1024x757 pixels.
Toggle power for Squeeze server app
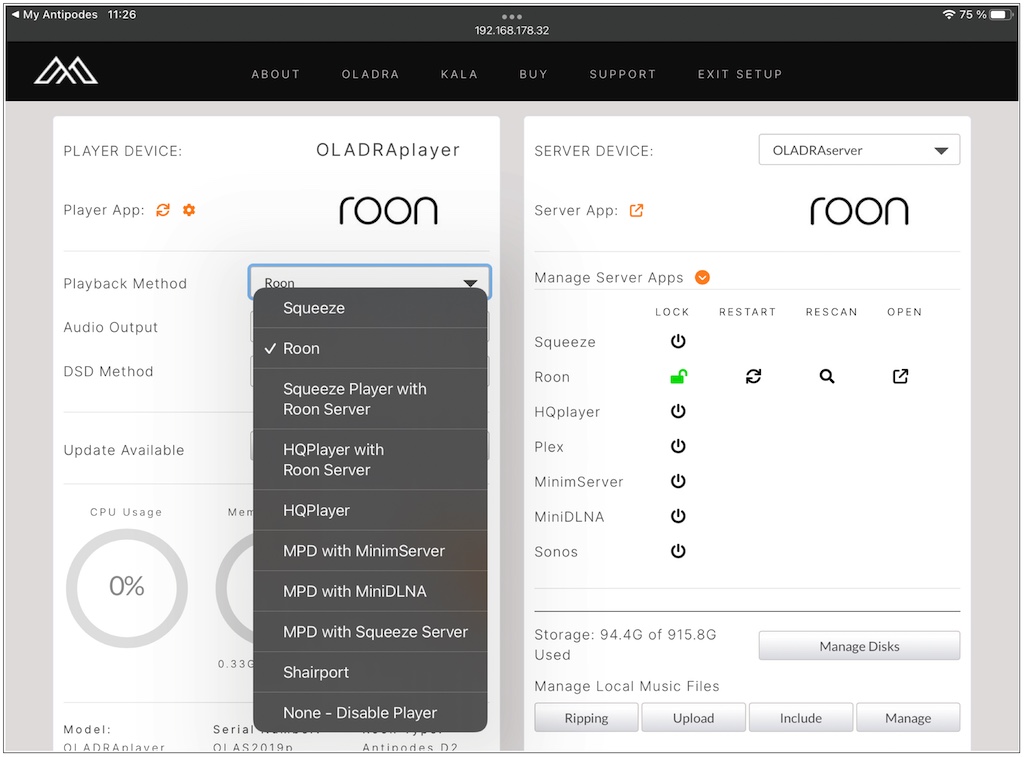(x=678, y=341)
